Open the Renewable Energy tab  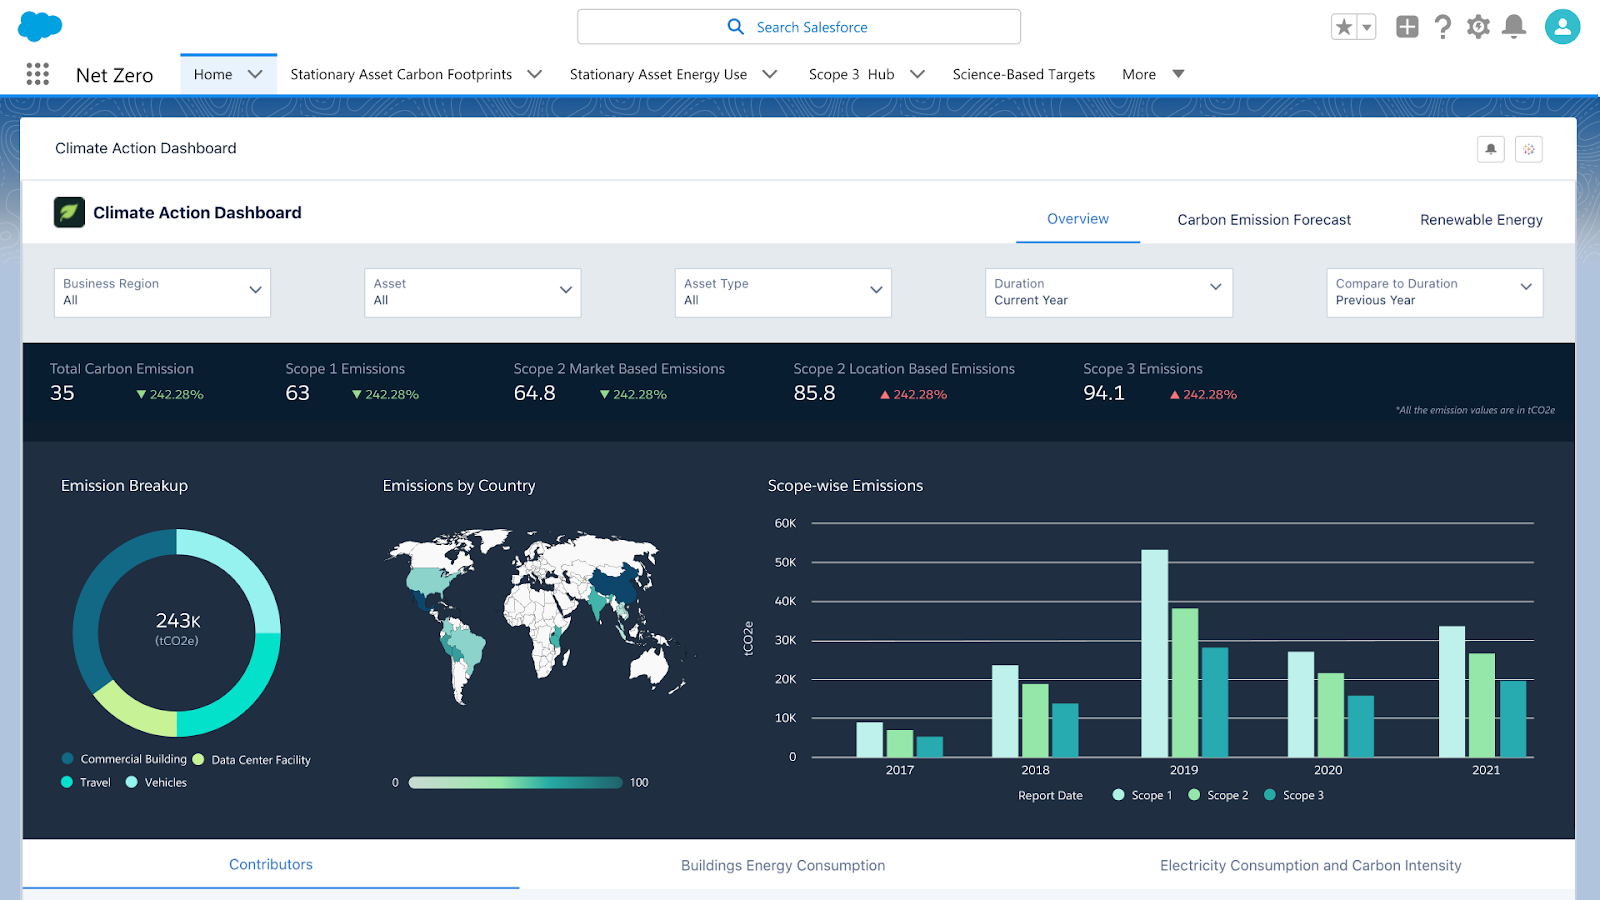point(1481,220)
